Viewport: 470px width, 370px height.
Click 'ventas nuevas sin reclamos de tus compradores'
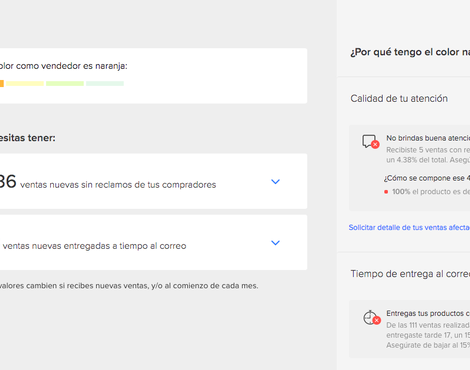point(118,185)
